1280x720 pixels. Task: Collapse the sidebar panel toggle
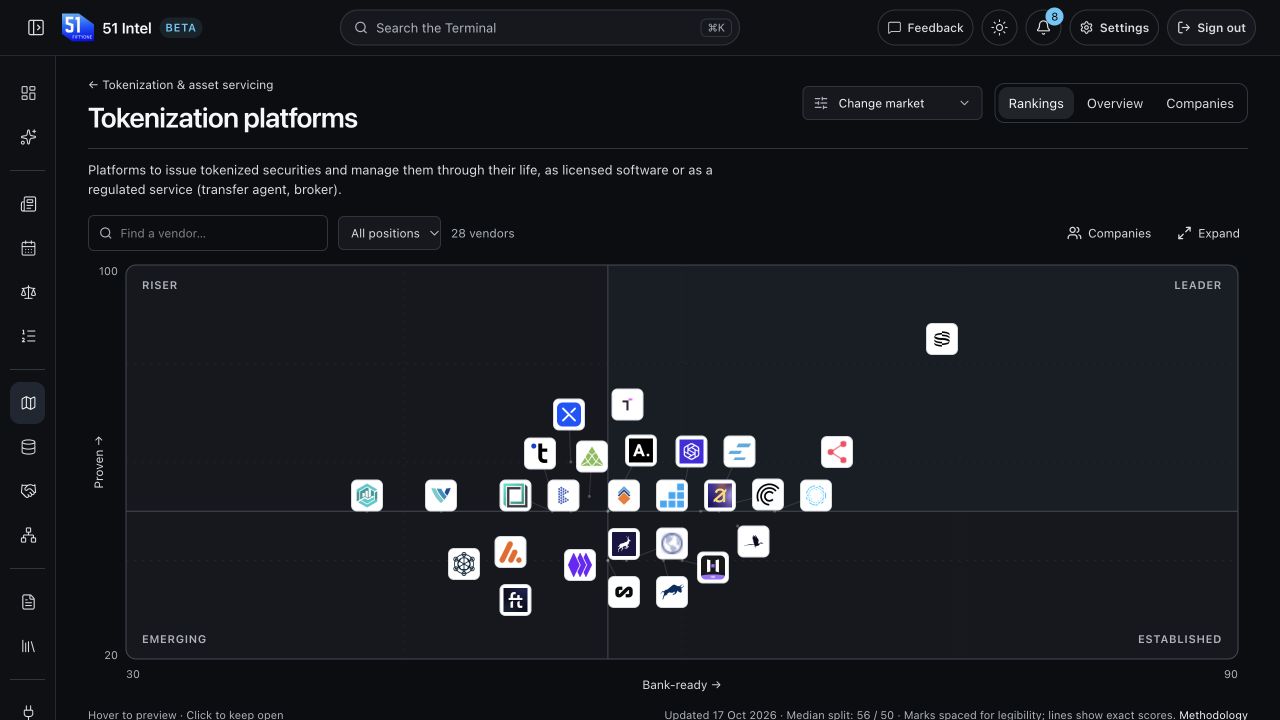click(x=36, y=28)
